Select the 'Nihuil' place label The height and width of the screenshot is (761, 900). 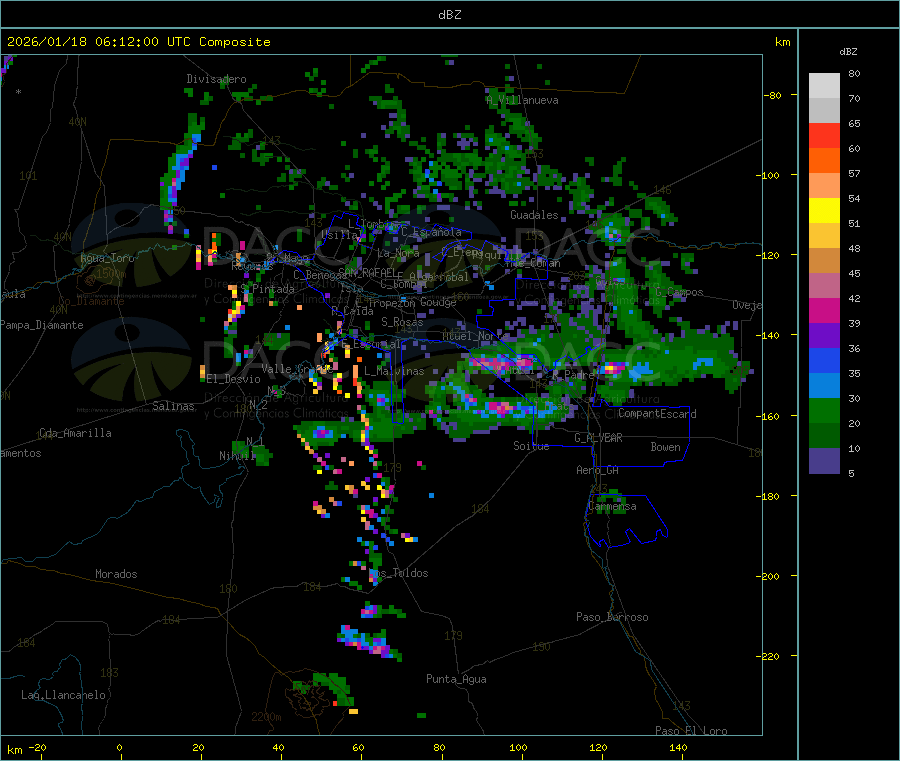tap(237, 456)
